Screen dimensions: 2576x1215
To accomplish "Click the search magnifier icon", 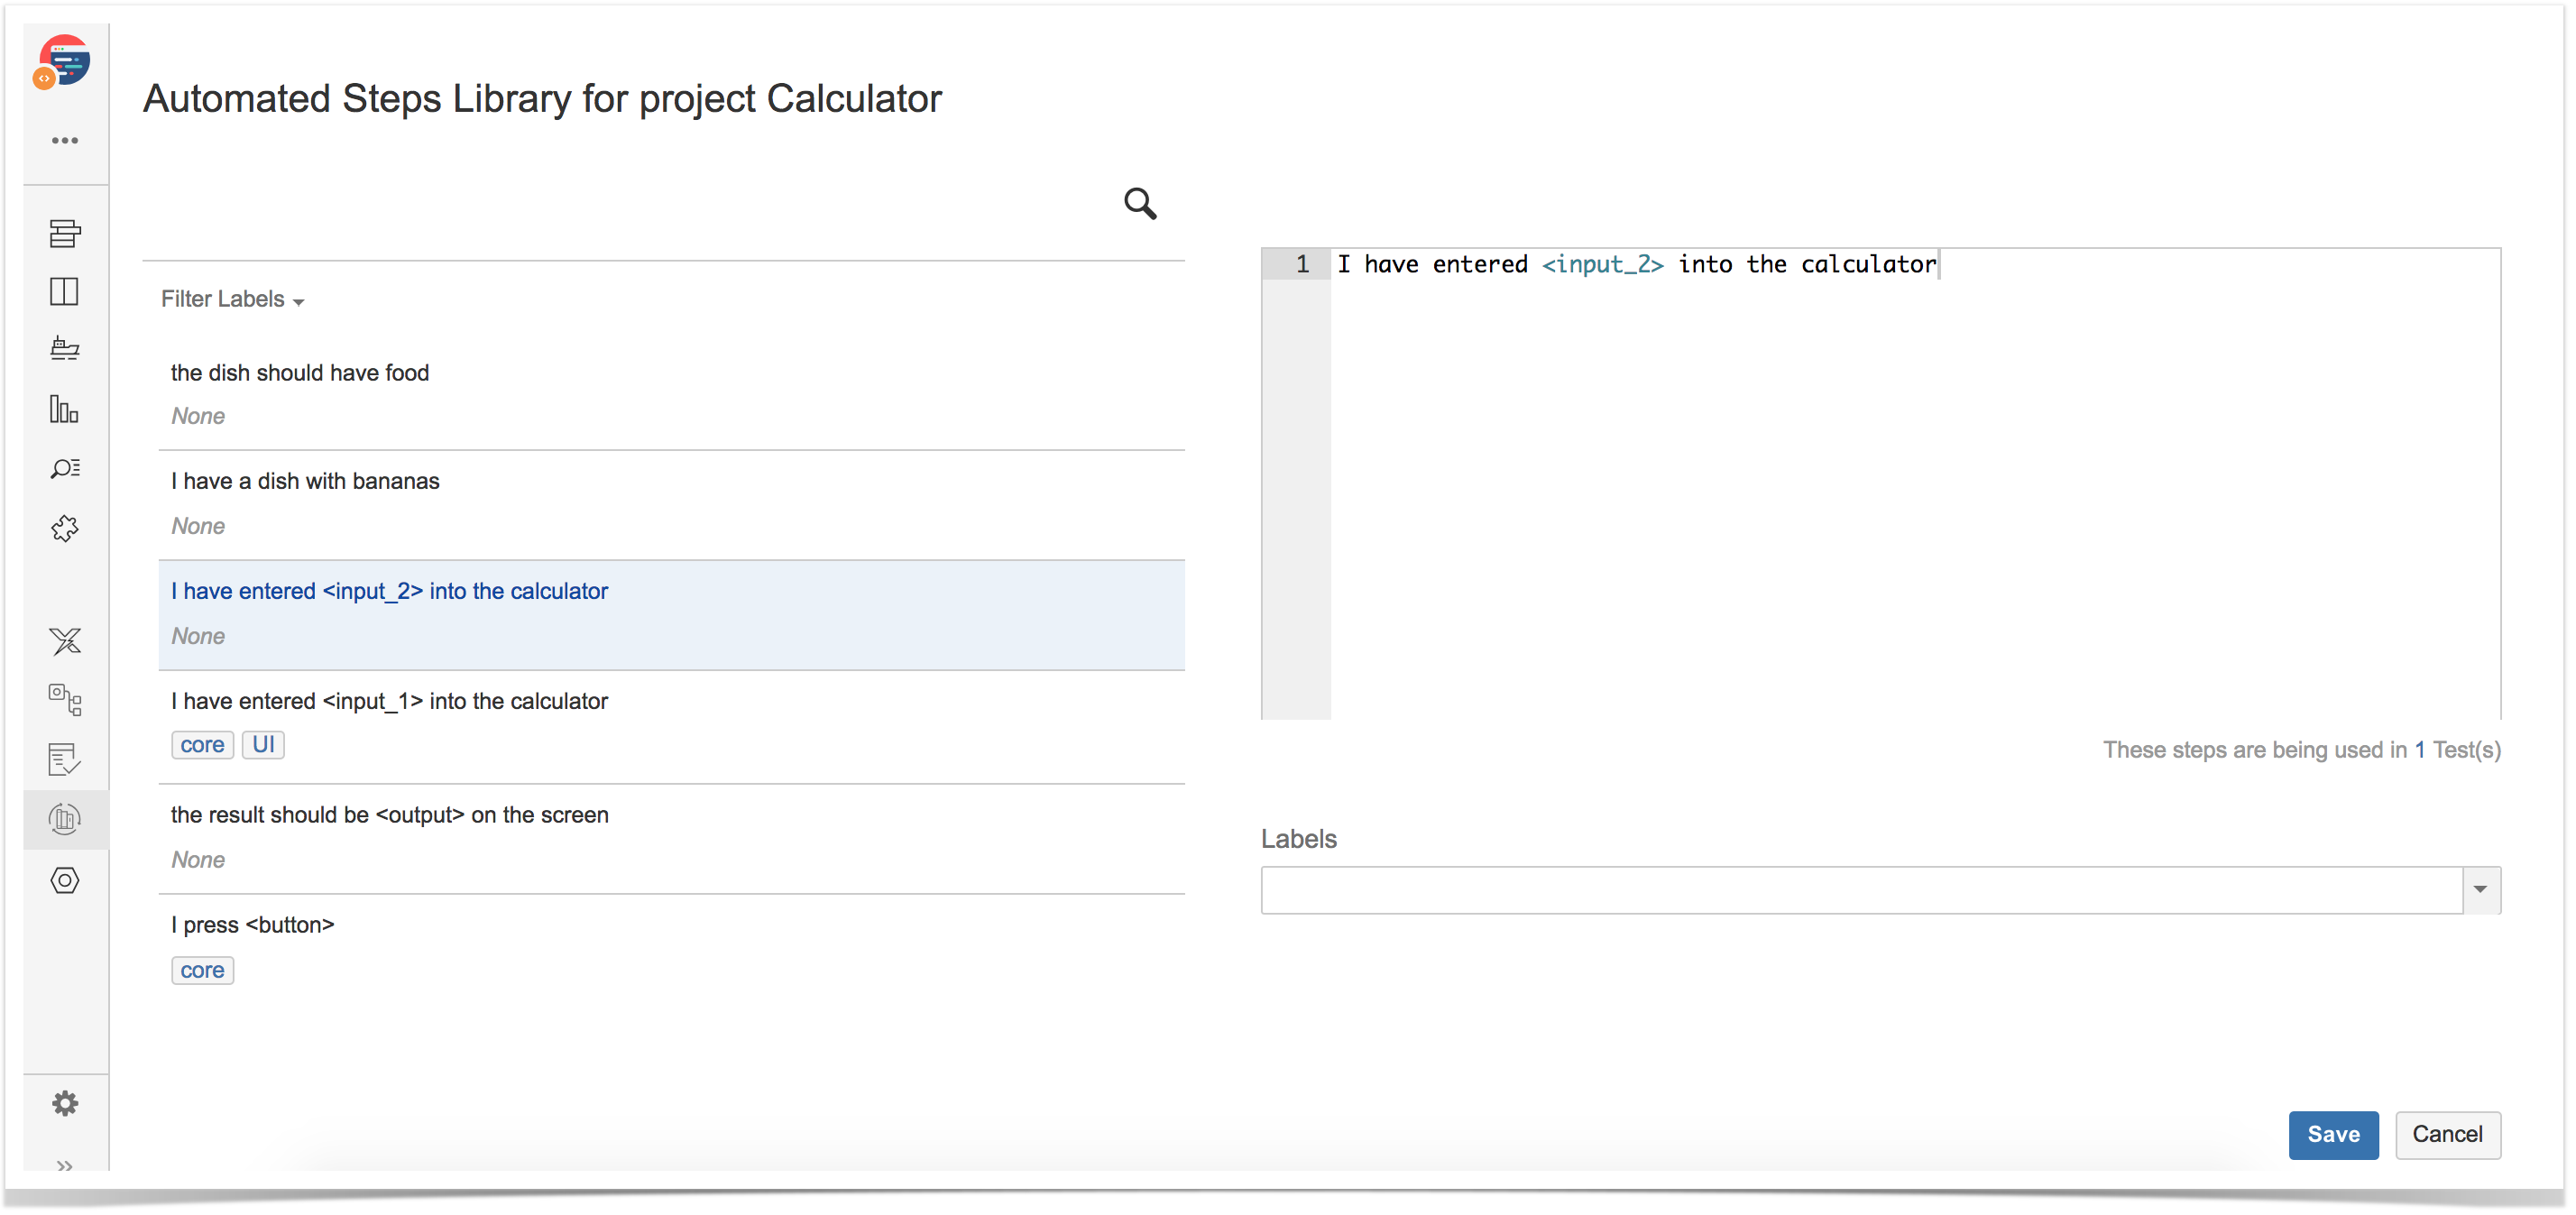I will pyautogui.click(x=1140, y=204).
